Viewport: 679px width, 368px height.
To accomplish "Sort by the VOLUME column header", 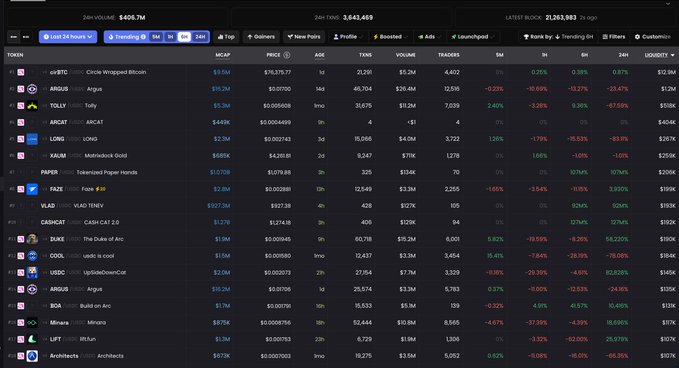I will pos(406,55).
